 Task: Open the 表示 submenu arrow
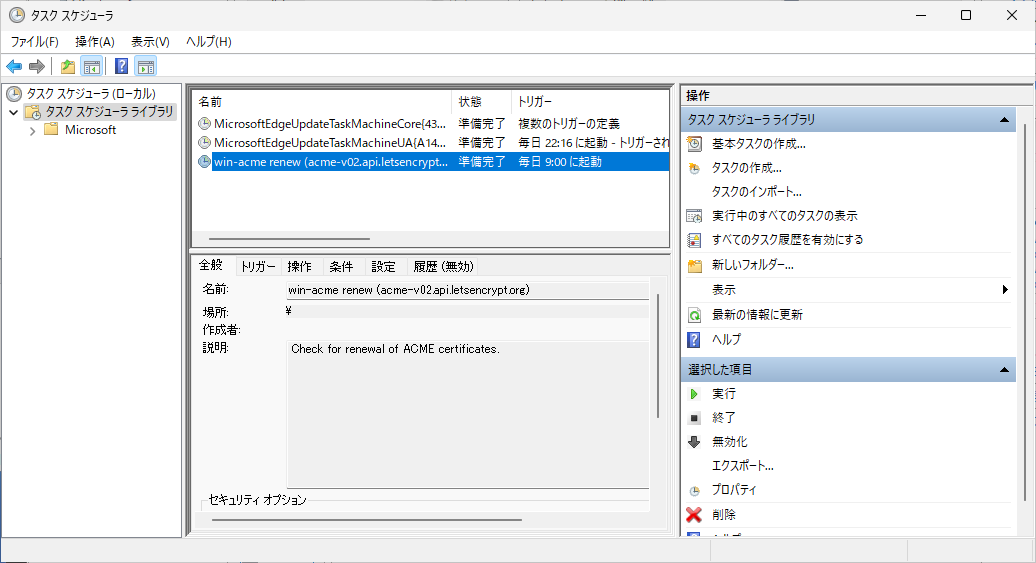pyautogui.click(x=1005, y=289)
